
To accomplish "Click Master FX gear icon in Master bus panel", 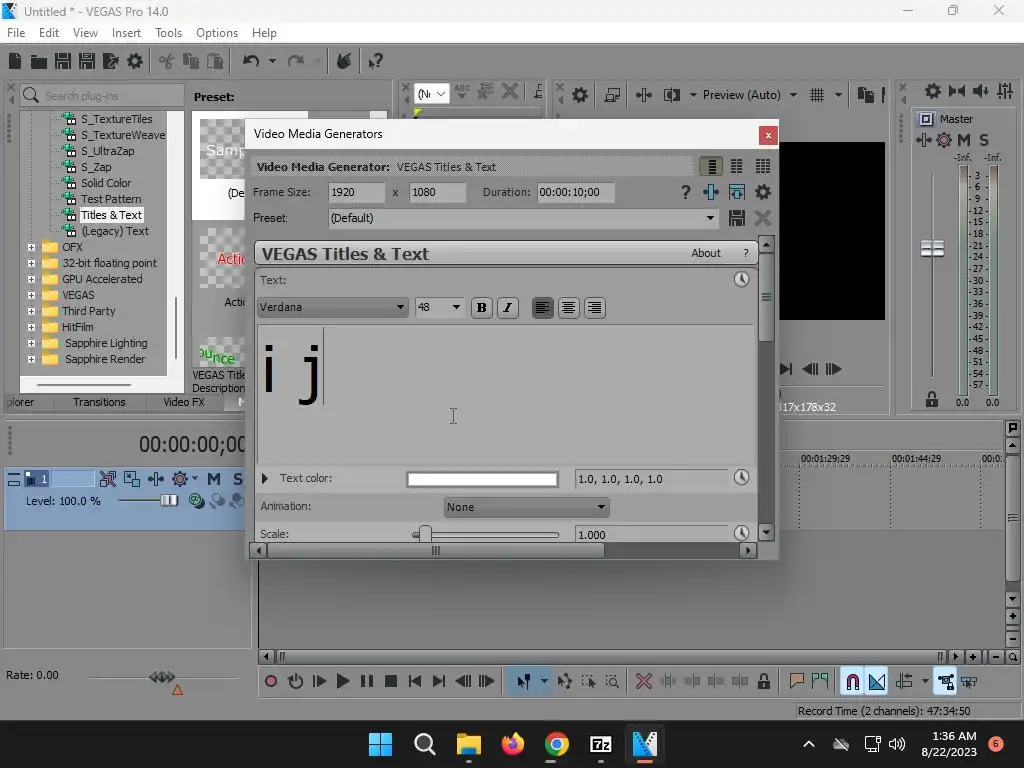I will tap(944, 140).
